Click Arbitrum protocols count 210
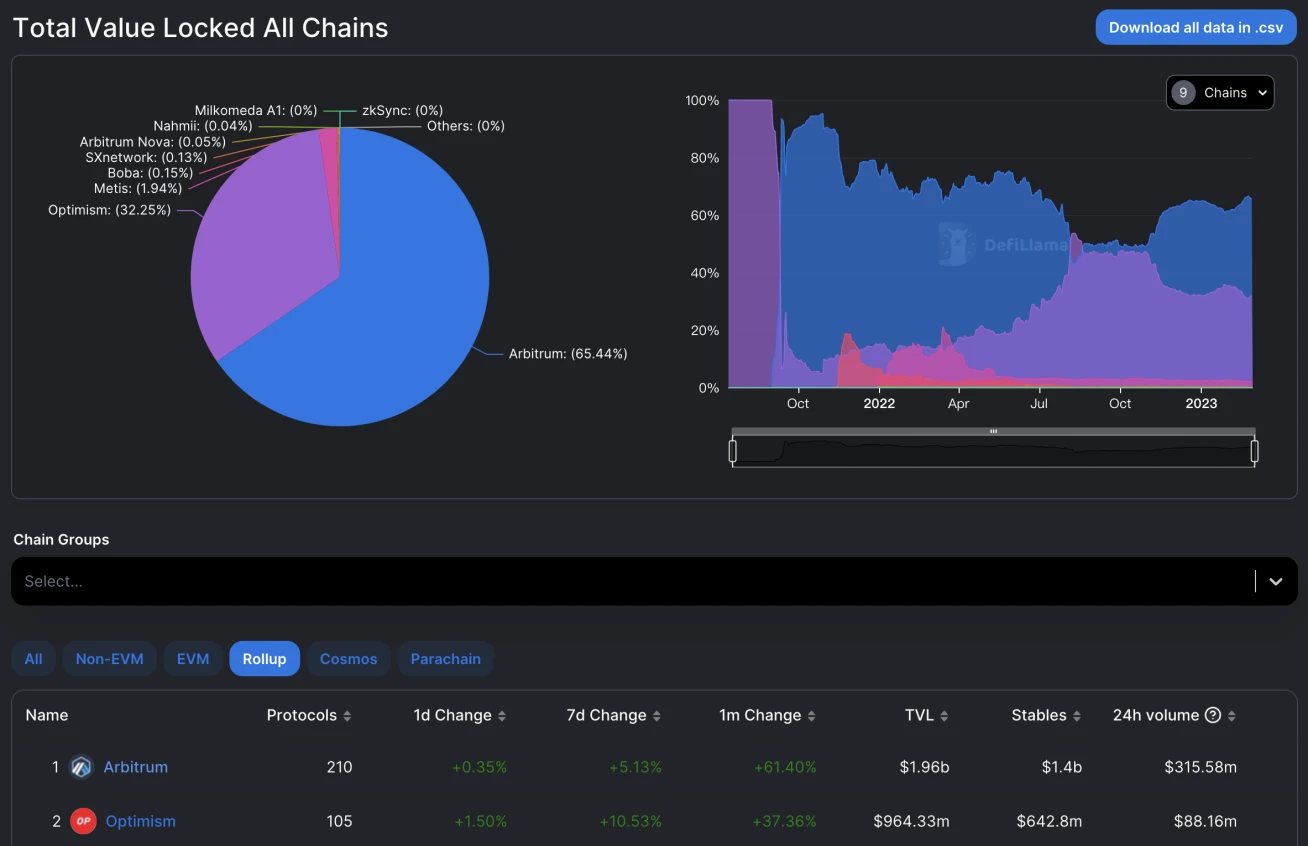 tap(339, 767)
